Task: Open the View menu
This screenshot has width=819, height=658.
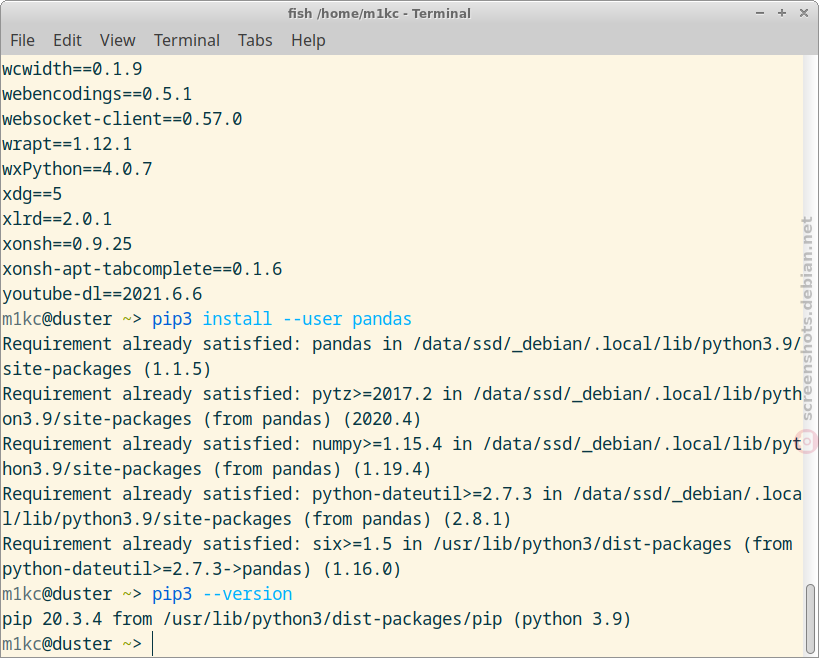Action: (x=118, y=40)
